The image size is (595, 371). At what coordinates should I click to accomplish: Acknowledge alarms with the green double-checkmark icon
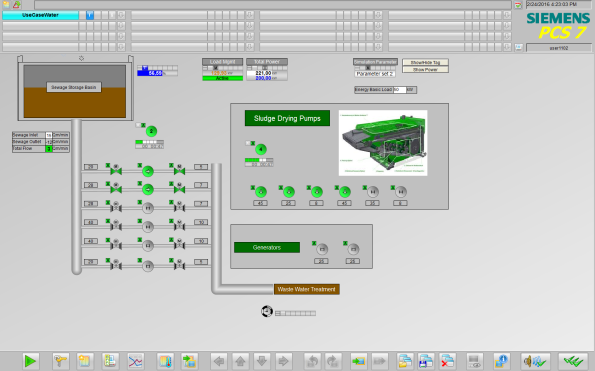click(x=573, y=361)
